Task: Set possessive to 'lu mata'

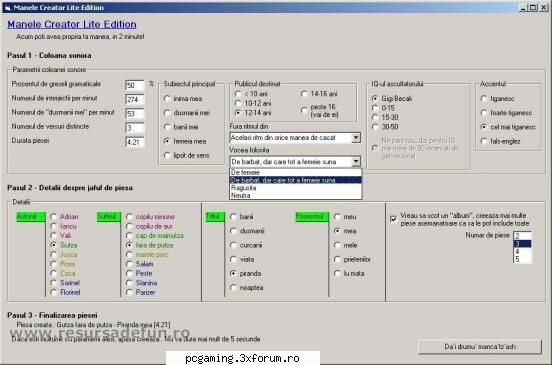Action: click(x=337, y=273)
